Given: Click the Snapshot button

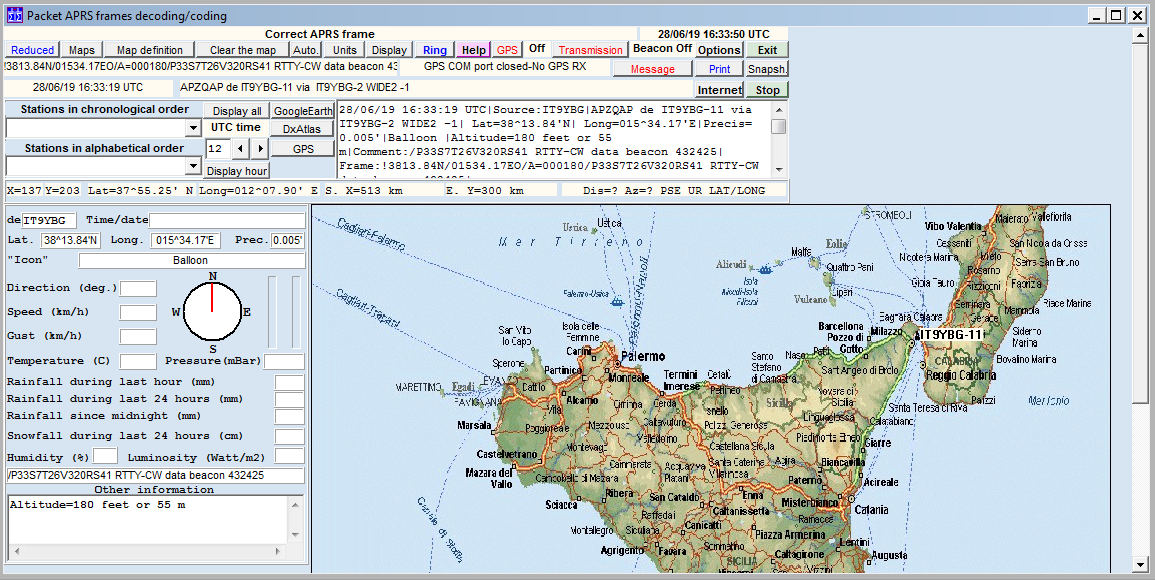Looking at the screenshot, I should point(767,69).
